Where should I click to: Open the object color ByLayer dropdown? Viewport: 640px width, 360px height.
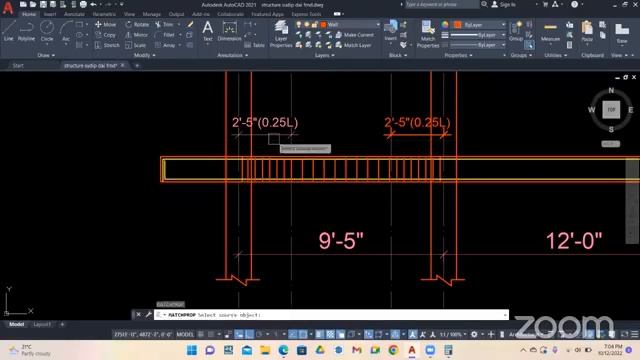479,24
